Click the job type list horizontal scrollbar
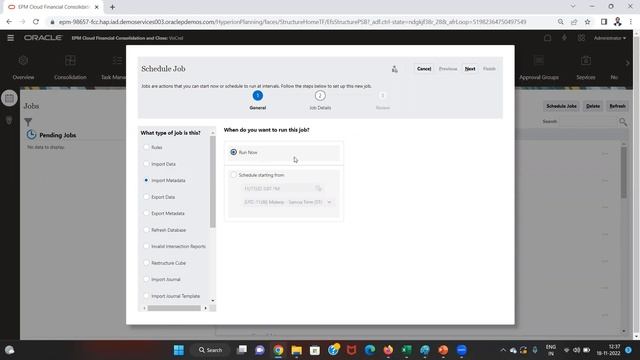640x360 pixels. click(x=174, y=308)
